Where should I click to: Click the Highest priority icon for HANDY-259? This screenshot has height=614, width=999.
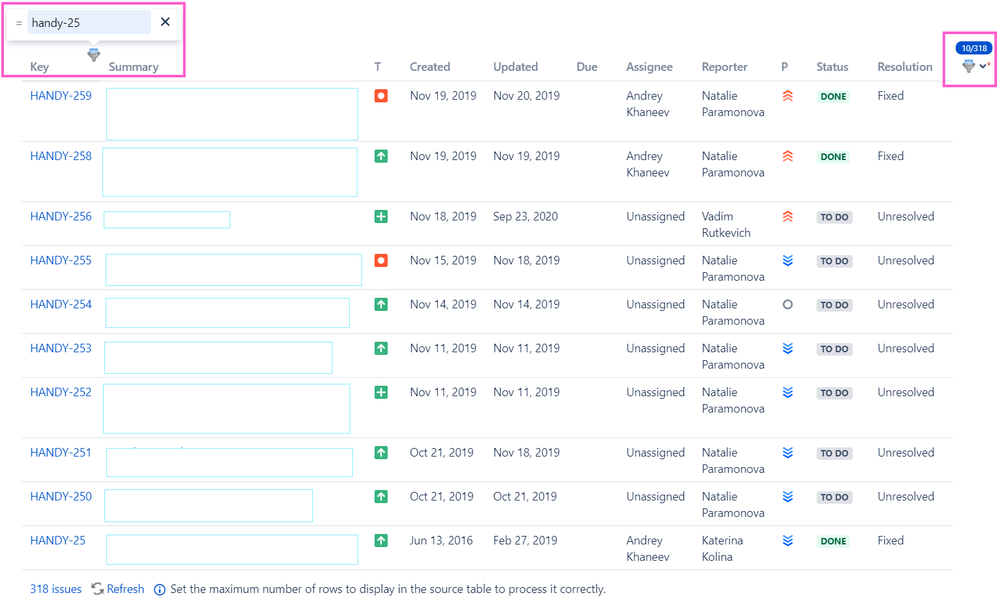pyautogui.click(x=787, y=95)
